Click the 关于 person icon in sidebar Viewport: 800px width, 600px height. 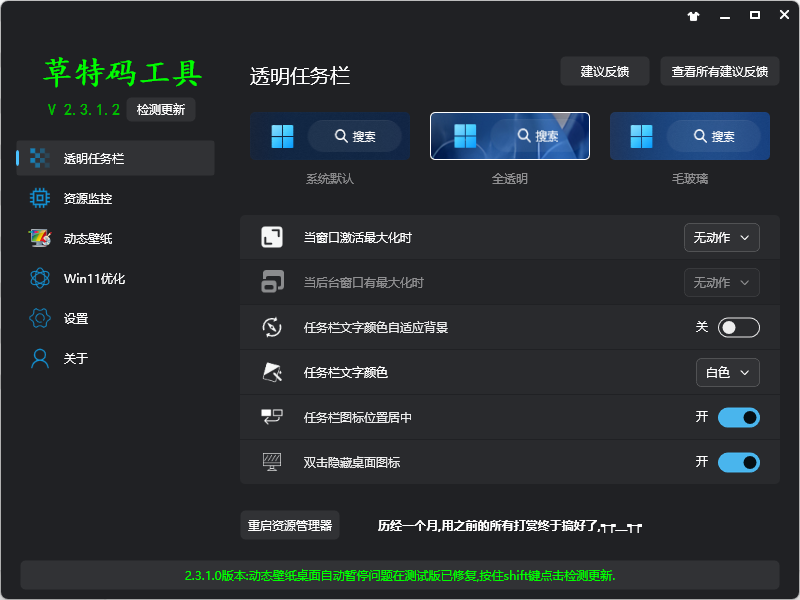[x=40, y=358]
